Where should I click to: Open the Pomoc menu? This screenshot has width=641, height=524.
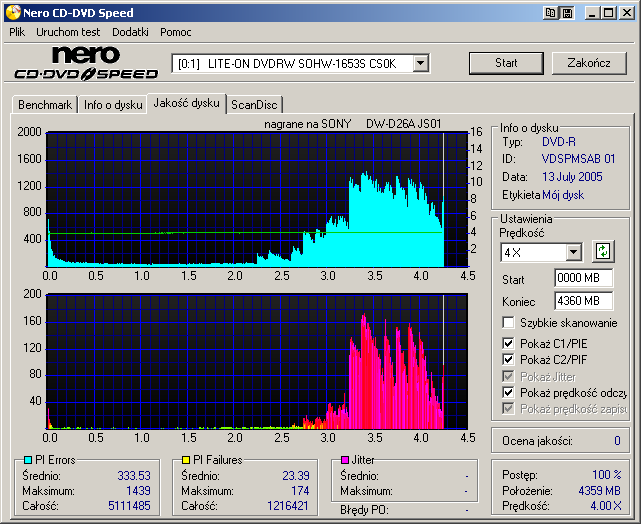176,32
